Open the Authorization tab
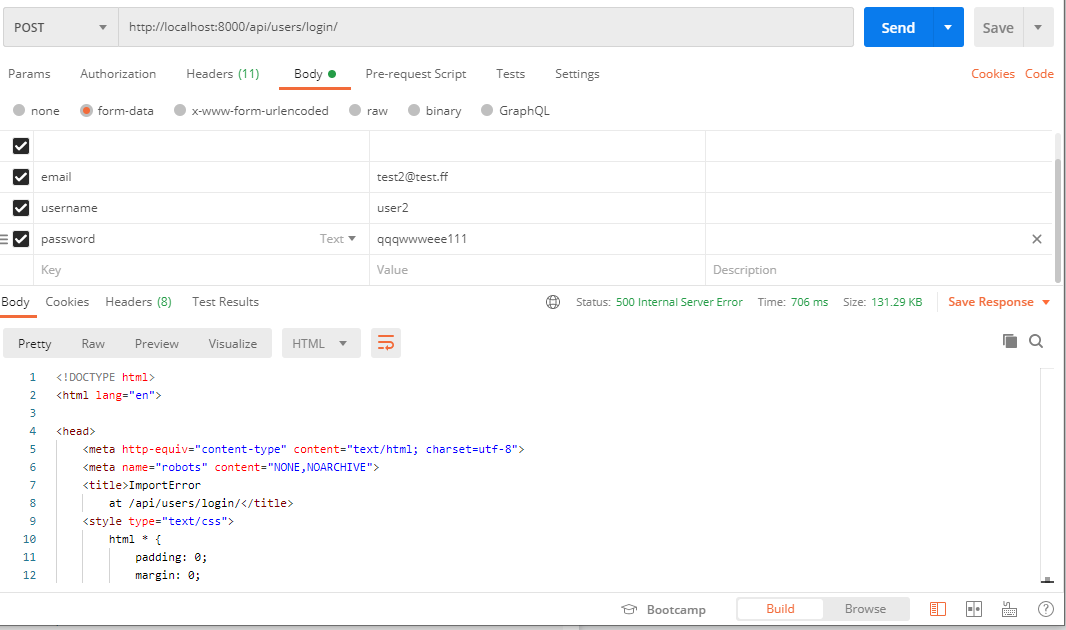Screen dimensions: 1066x630 [x=118, y=73]
